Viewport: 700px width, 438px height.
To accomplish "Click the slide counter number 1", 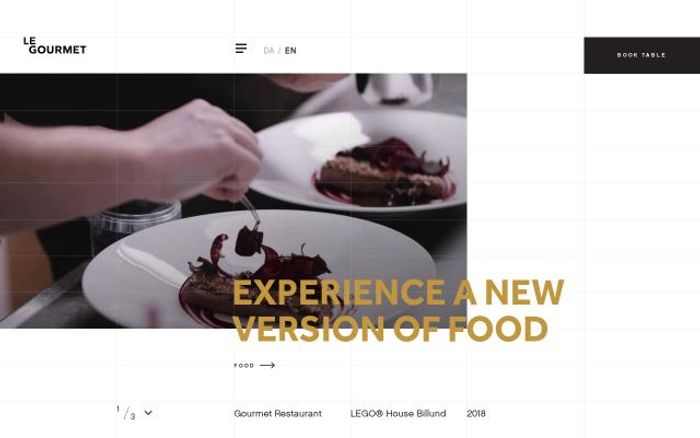I will (118, 409).
